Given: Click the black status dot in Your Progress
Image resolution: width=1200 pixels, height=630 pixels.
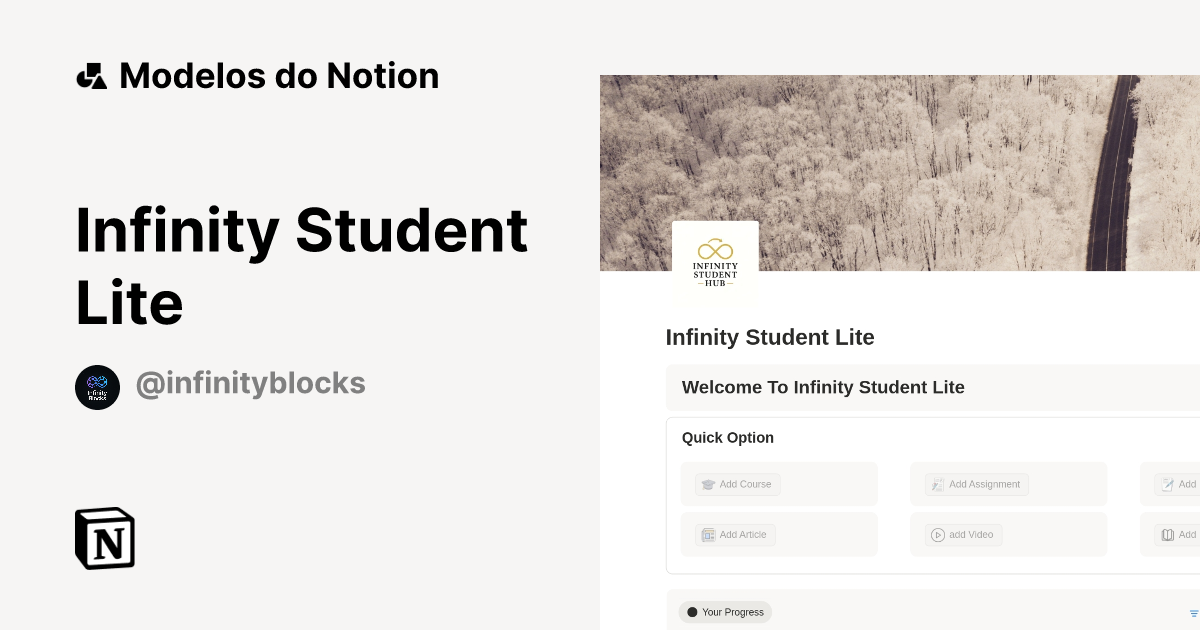Looking at the screenshot, I should (693, 611).
